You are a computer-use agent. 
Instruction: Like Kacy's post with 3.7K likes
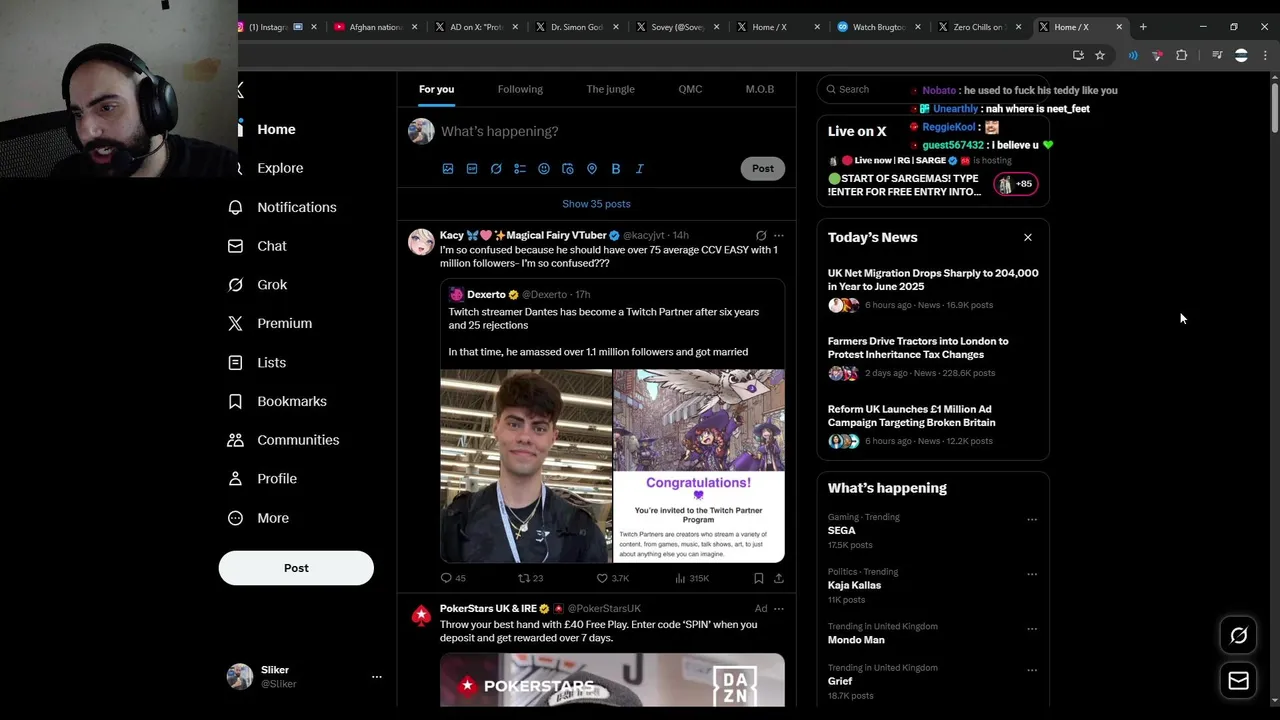[x=602, y=578]
